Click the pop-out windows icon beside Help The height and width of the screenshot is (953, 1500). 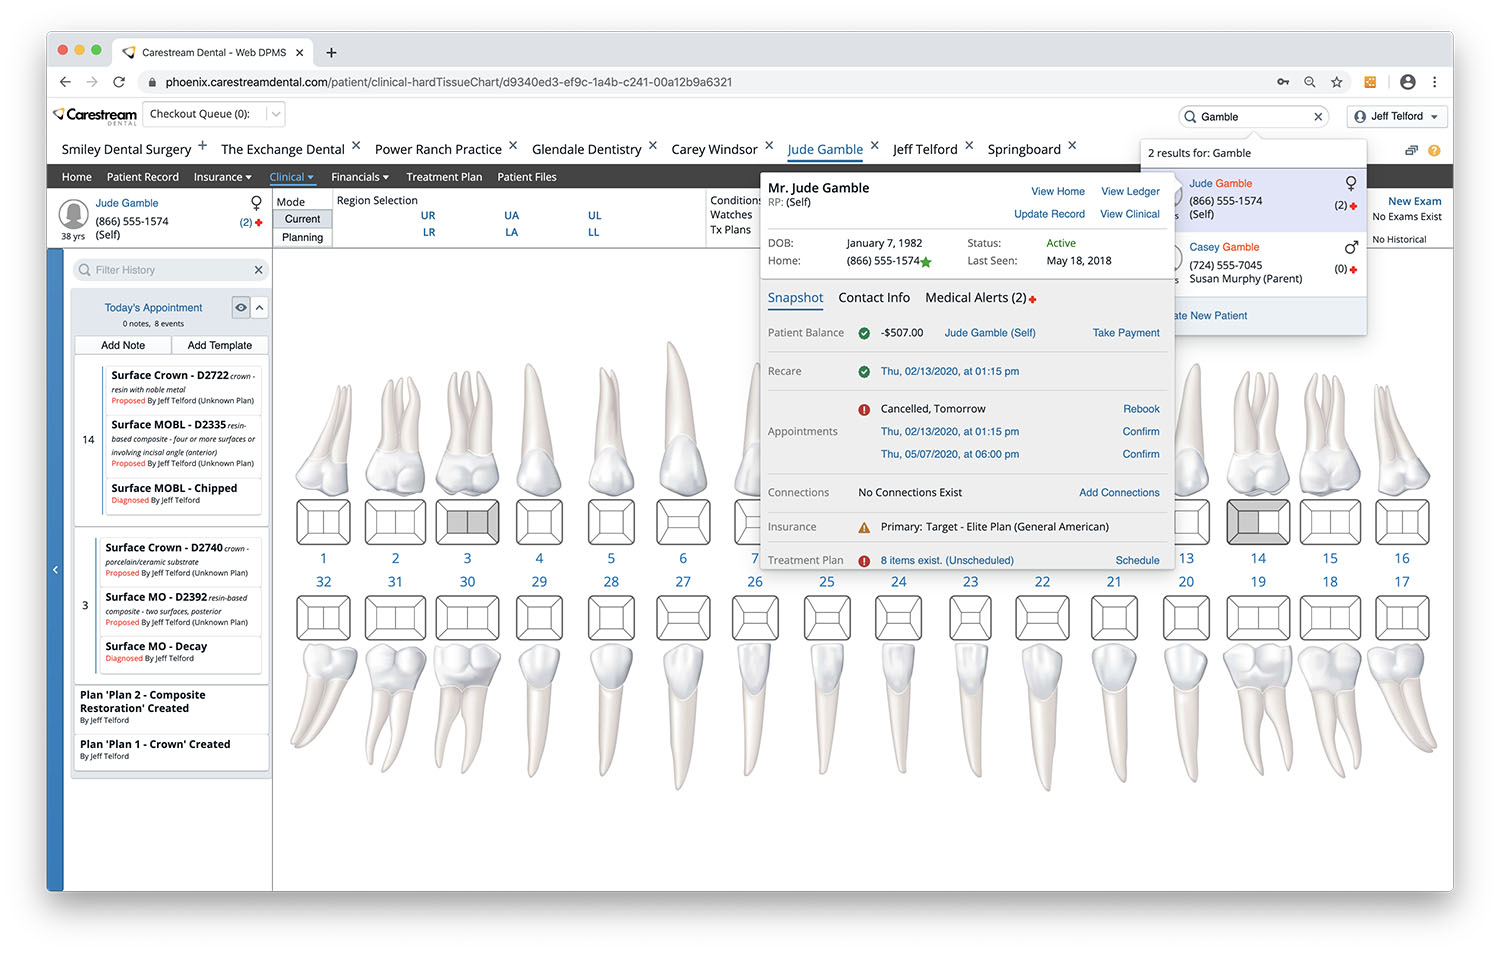1410,149
